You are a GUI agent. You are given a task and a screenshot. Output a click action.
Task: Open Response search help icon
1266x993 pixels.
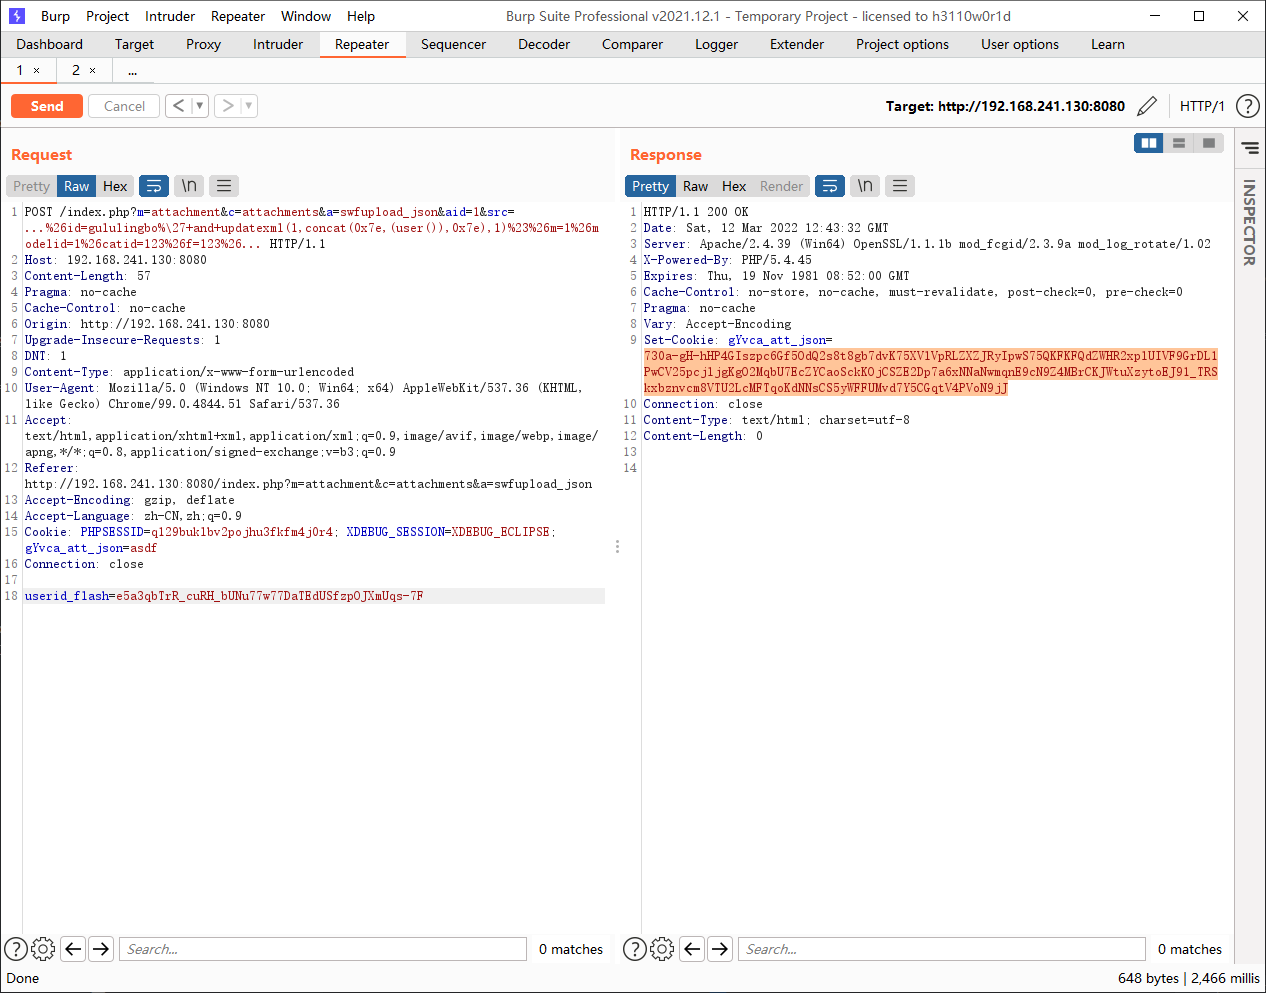[634, 949]
